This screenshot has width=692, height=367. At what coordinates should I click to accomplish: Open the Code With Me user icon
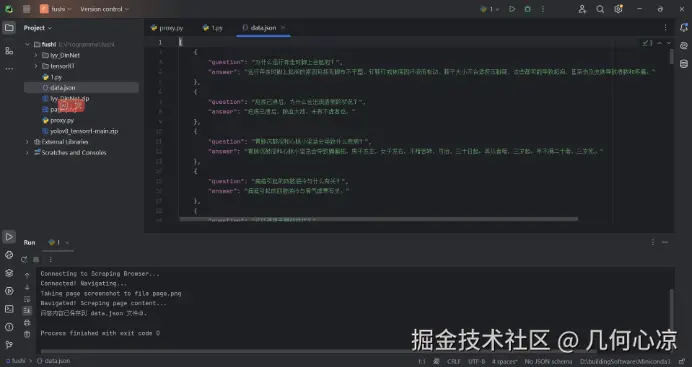click(582, 9)
